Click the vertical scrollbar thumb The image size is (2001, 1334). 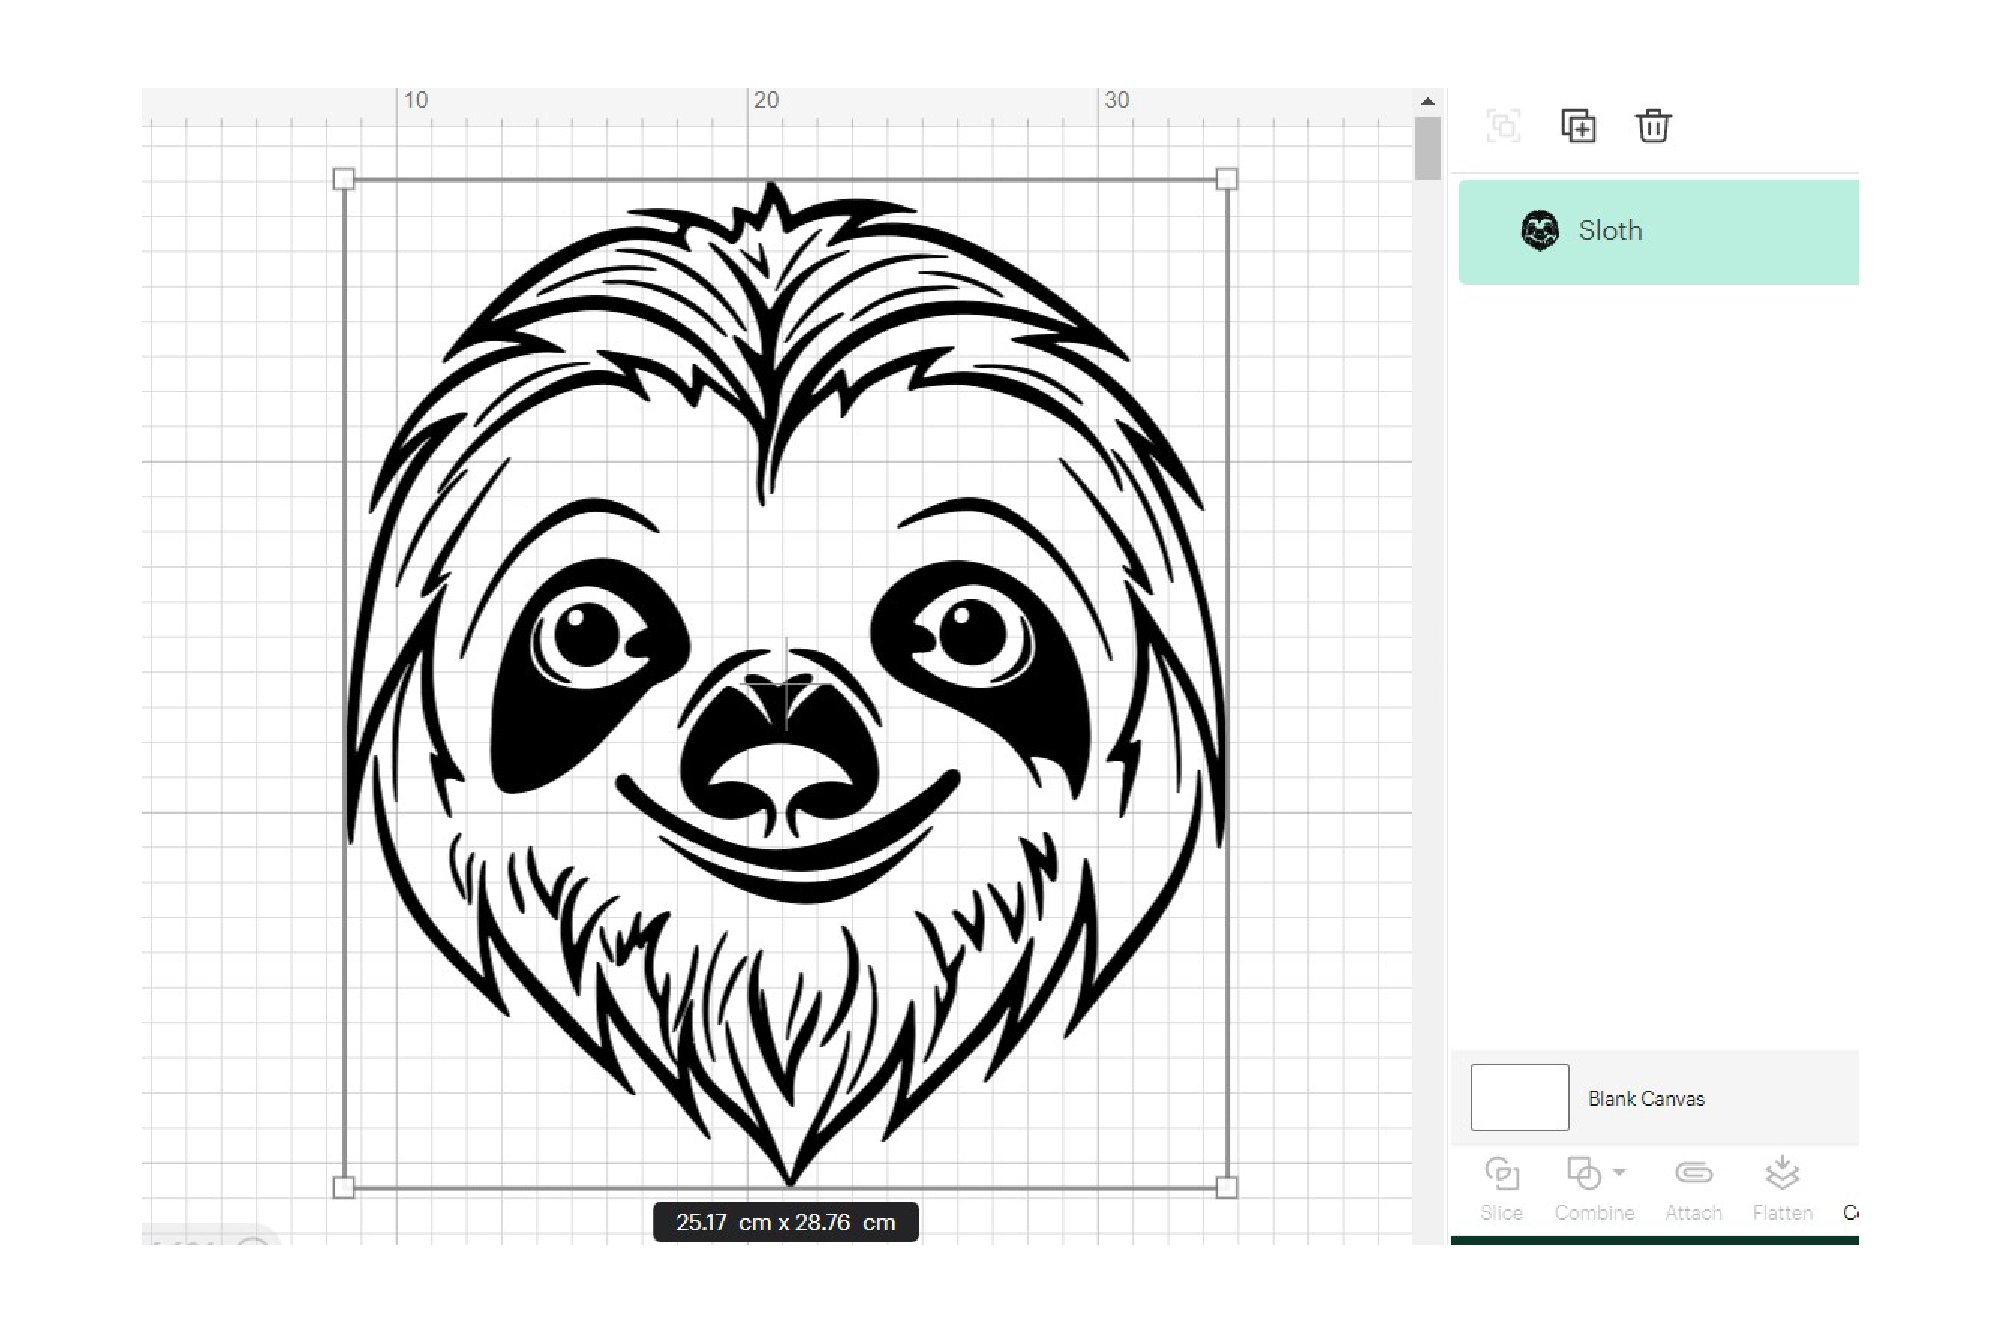1428,148
